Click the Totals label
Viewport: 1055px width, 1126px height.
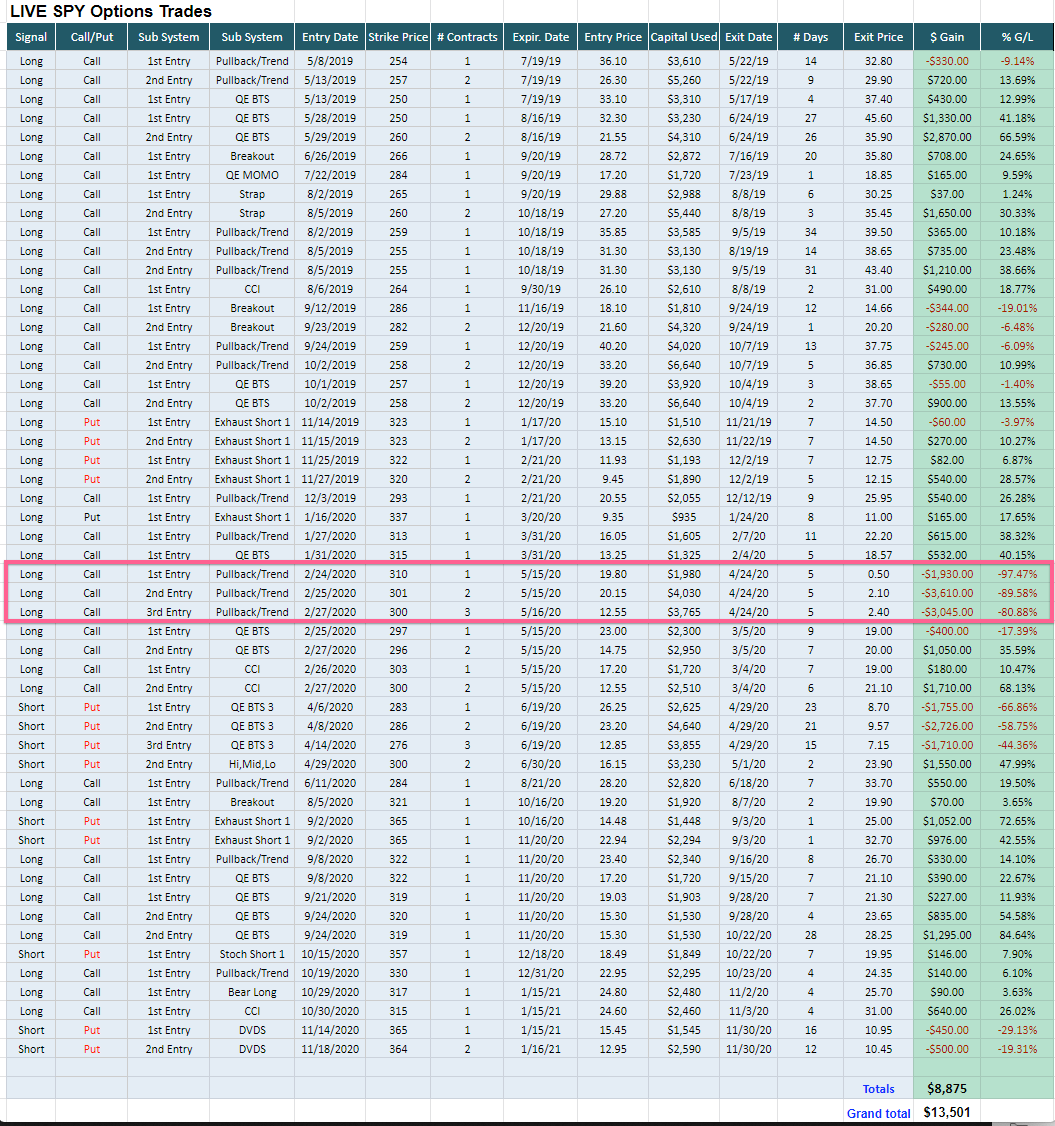(878, 1089)
